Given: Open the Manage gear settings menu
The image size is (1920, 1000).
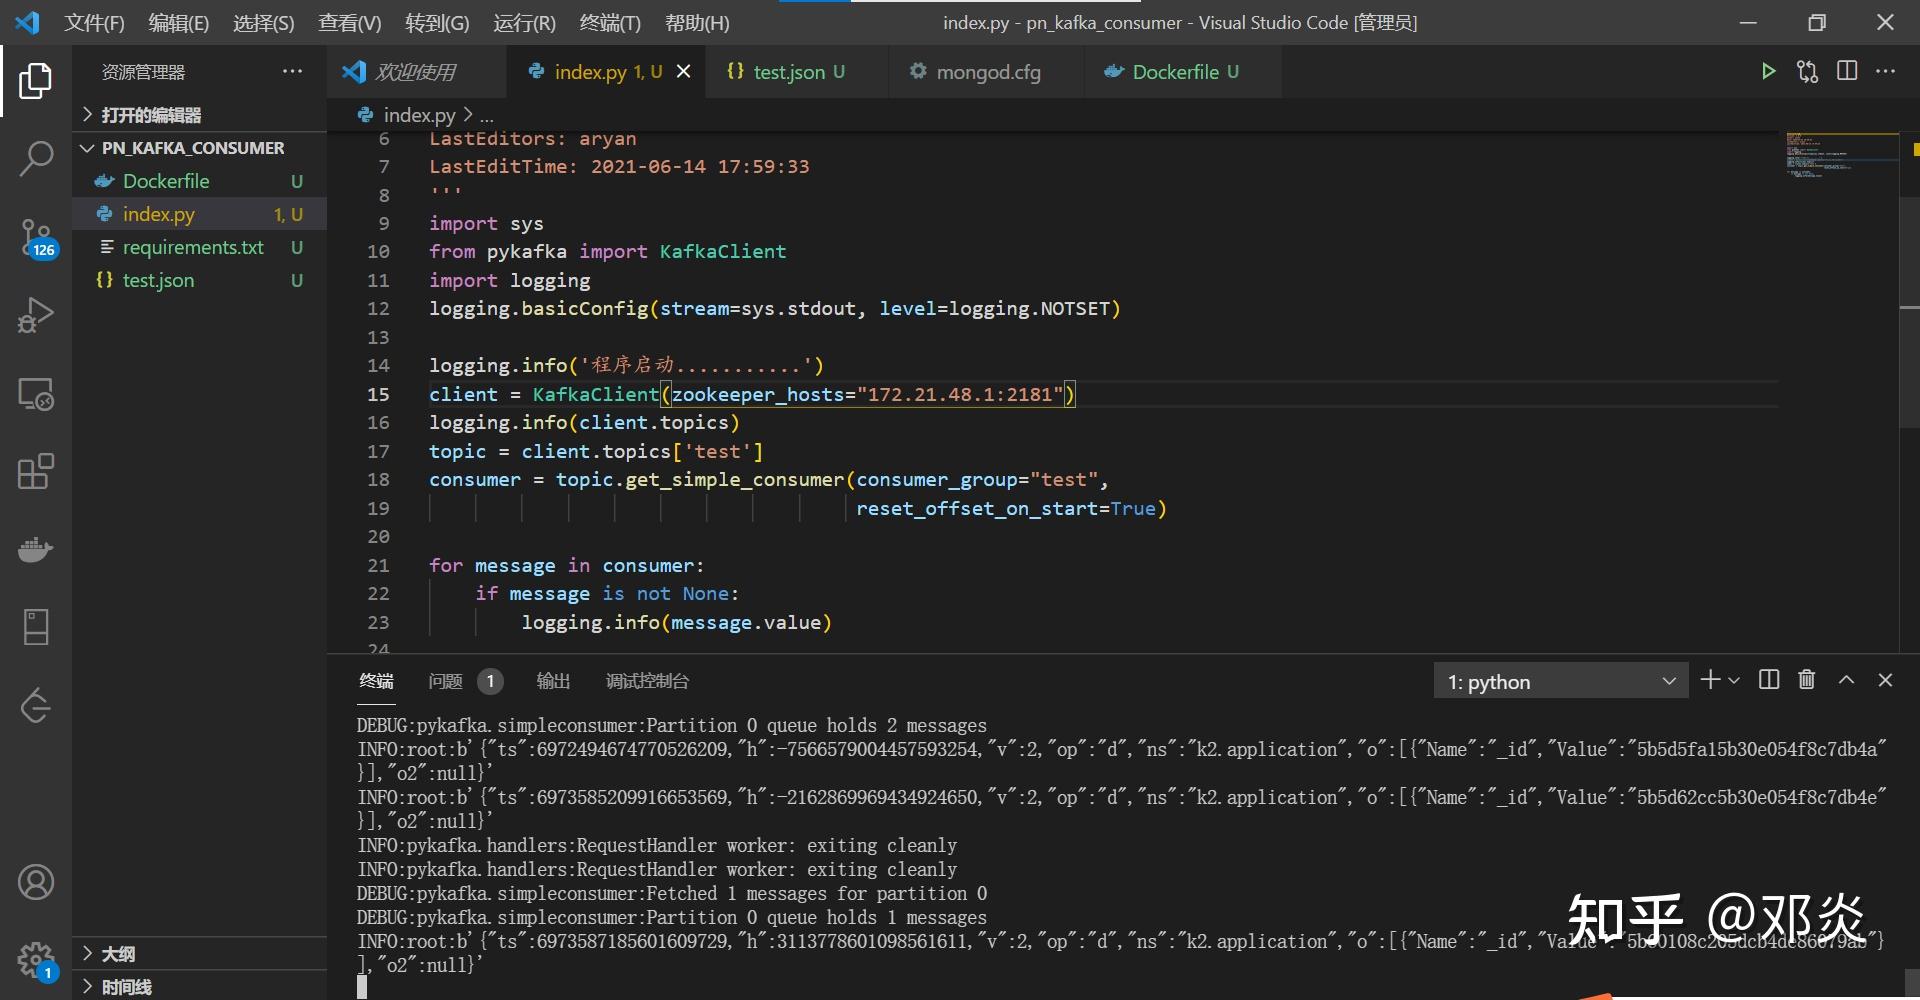Looking at the screenshot, I should point(36,957).
